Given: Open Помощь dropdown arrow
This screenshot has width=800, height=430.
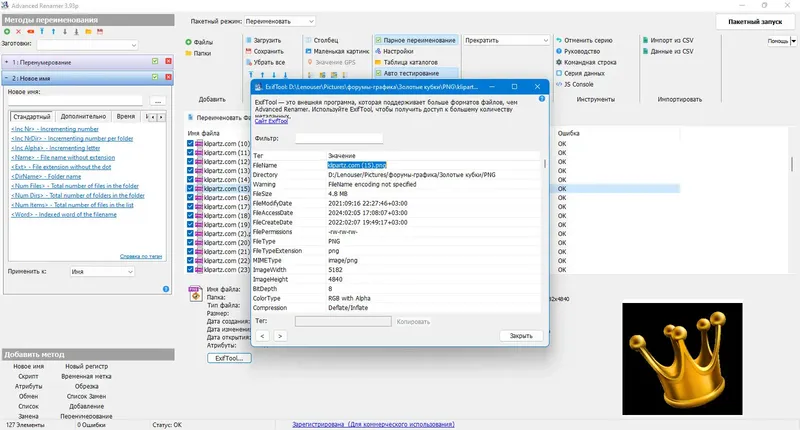Looking at the screenshot, I should (x=793, y=41).
